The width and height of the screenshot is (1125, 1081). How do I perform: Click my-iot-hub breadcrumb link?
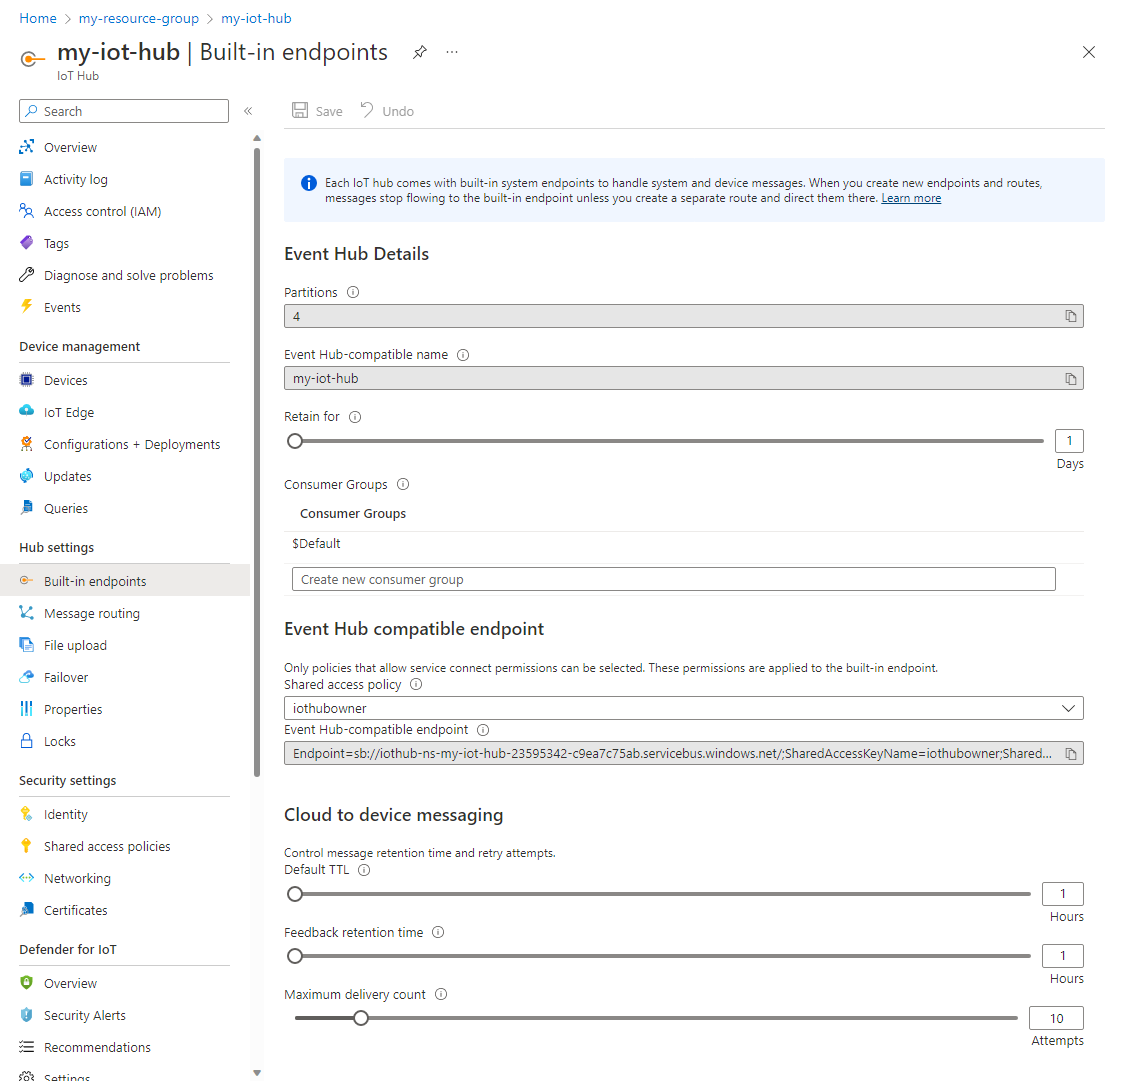(256, 19)
